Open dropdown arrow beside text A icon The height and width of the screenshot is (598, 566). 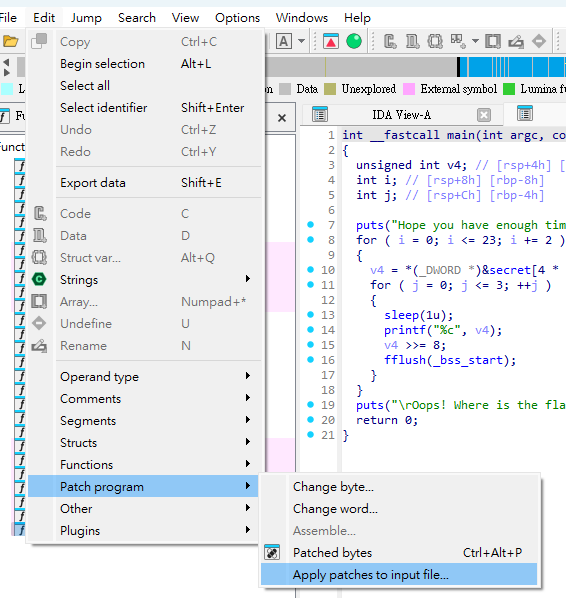tap(301, 41)
